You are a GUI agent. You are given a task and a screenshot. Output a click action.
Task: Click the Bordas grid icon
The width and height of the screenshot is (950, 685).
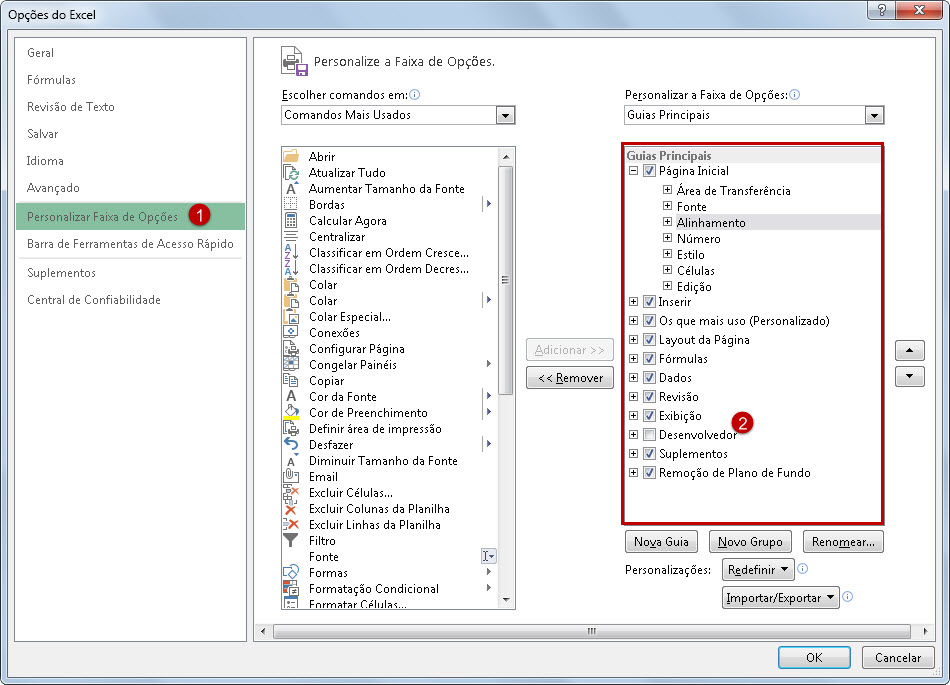[x=291, y=205]
